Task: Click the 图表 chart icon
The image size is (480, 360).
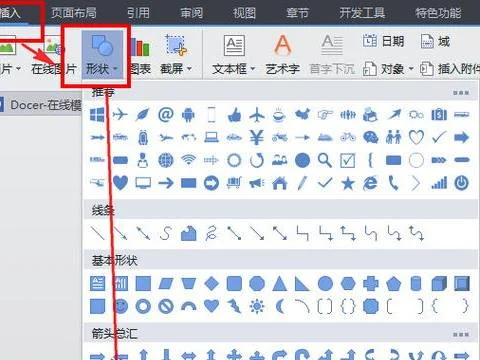Action: pos(140,55)
